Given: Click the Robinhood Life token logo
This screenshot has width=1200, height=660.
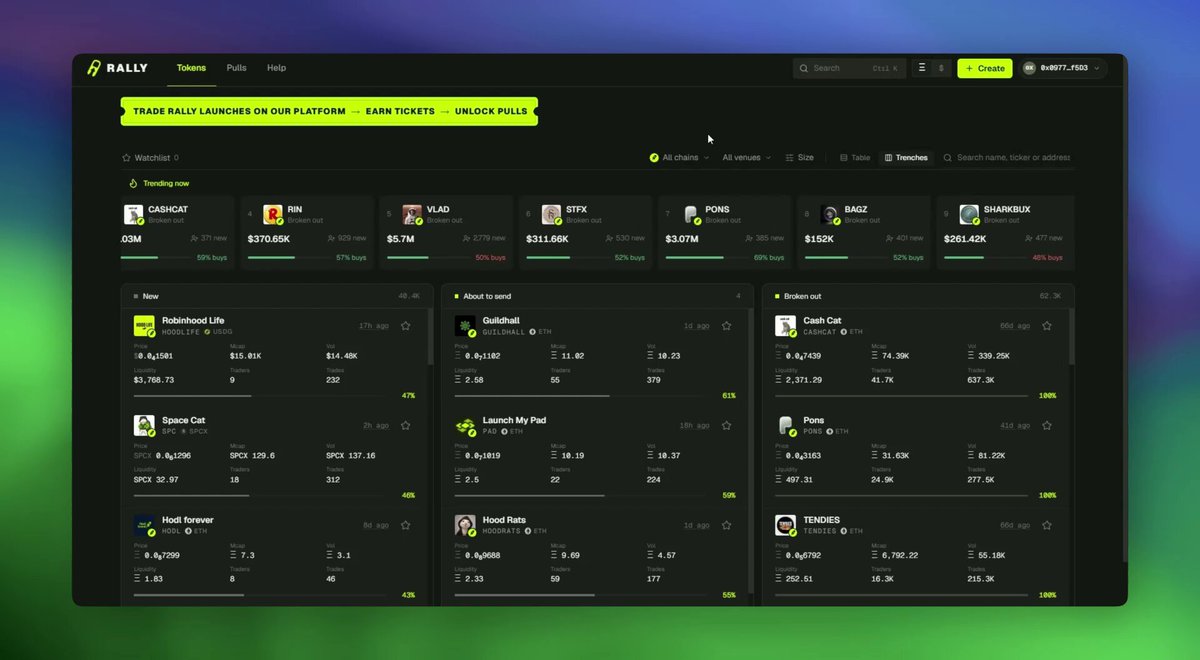Looking at the screenshot, I should click(x=144, y=326).
